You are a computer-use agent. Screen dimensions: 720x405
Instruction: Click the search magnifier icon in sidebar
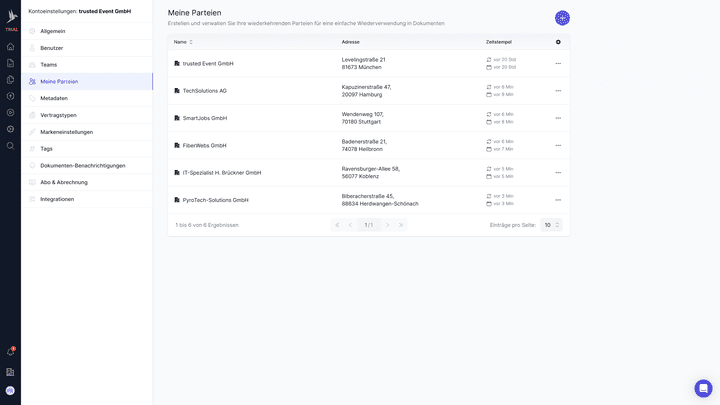(x=10, y=145)
